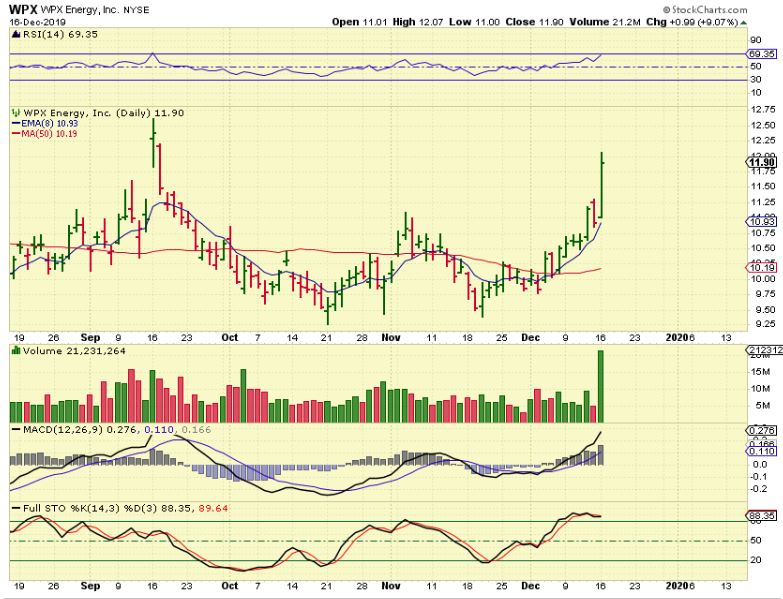Click the tallest green volume bar on Dec 16
Image resolution: width=783 pixels, height=599 pixels.
pyautogui.click(x=601, y=386)
